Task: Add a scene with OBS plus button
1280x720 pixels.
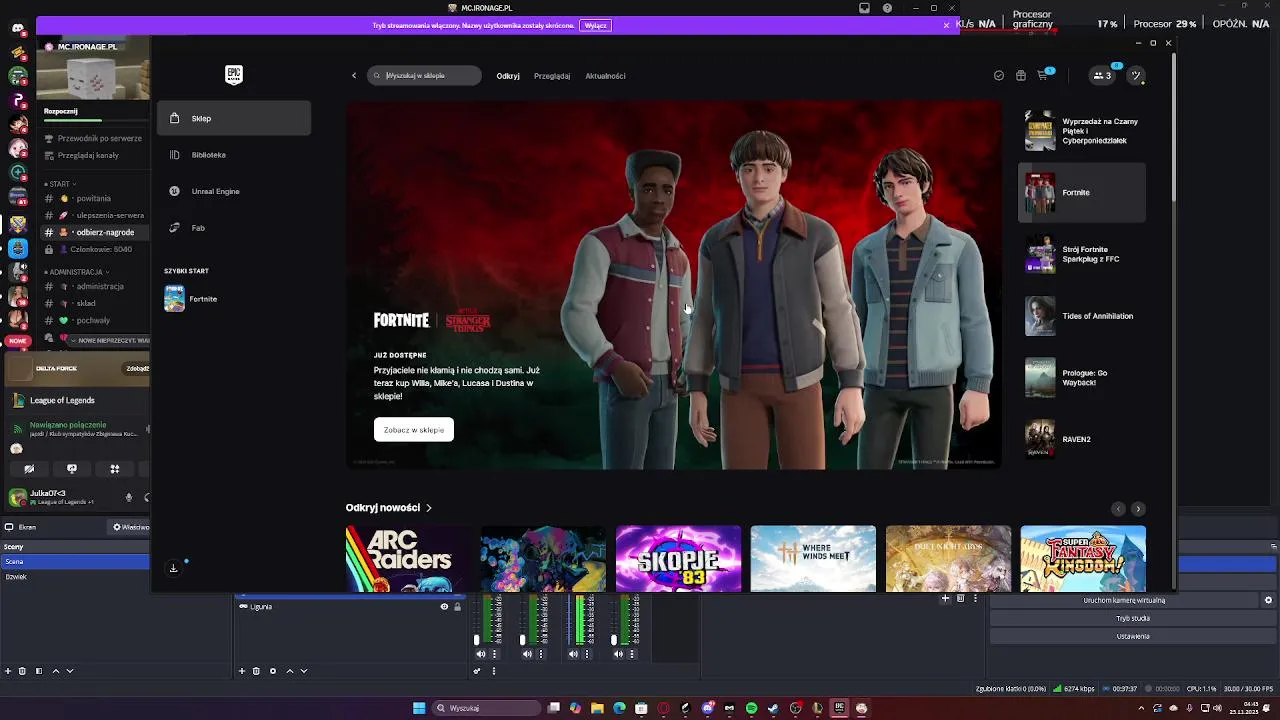Action: (x=8, y=671)
